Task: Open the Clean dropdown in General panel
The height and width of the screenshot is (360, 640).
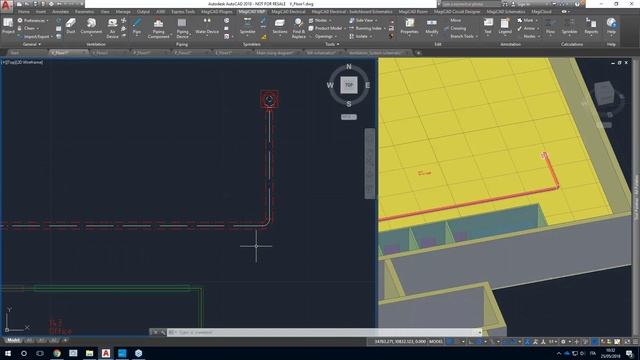Action: (28, 28)
